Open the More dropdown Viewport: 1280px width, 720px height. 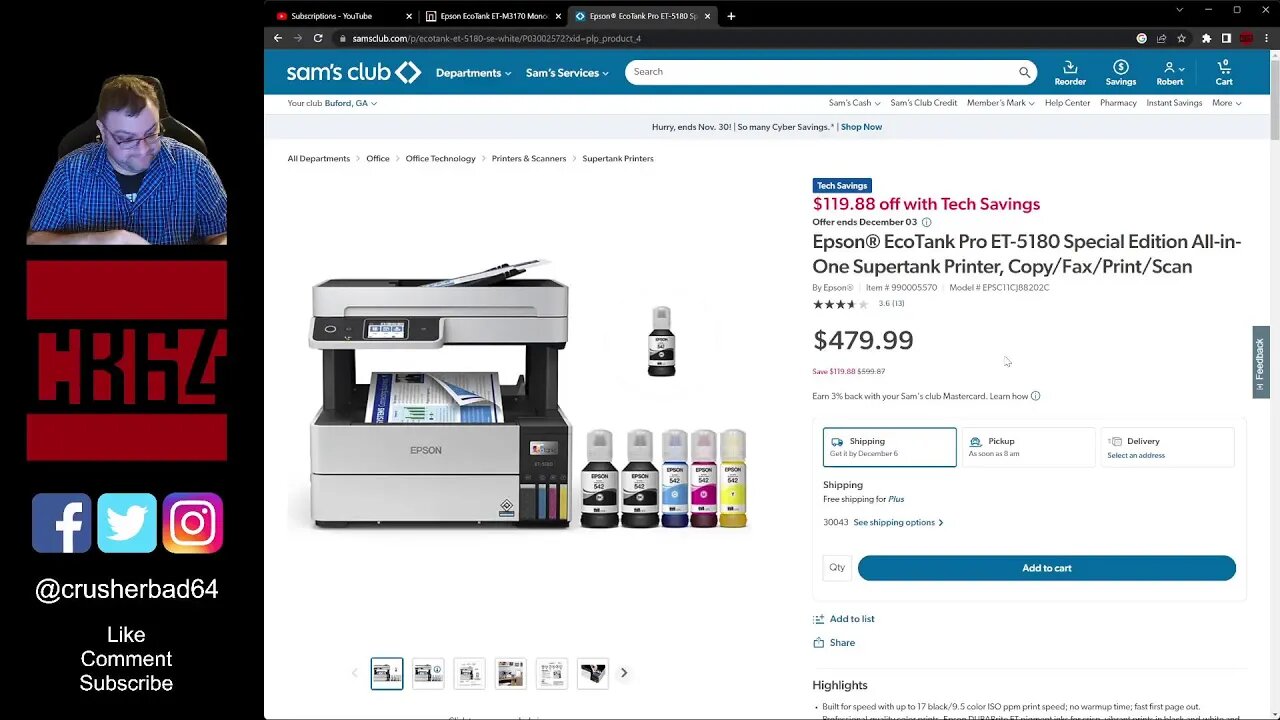(1226, 103)
